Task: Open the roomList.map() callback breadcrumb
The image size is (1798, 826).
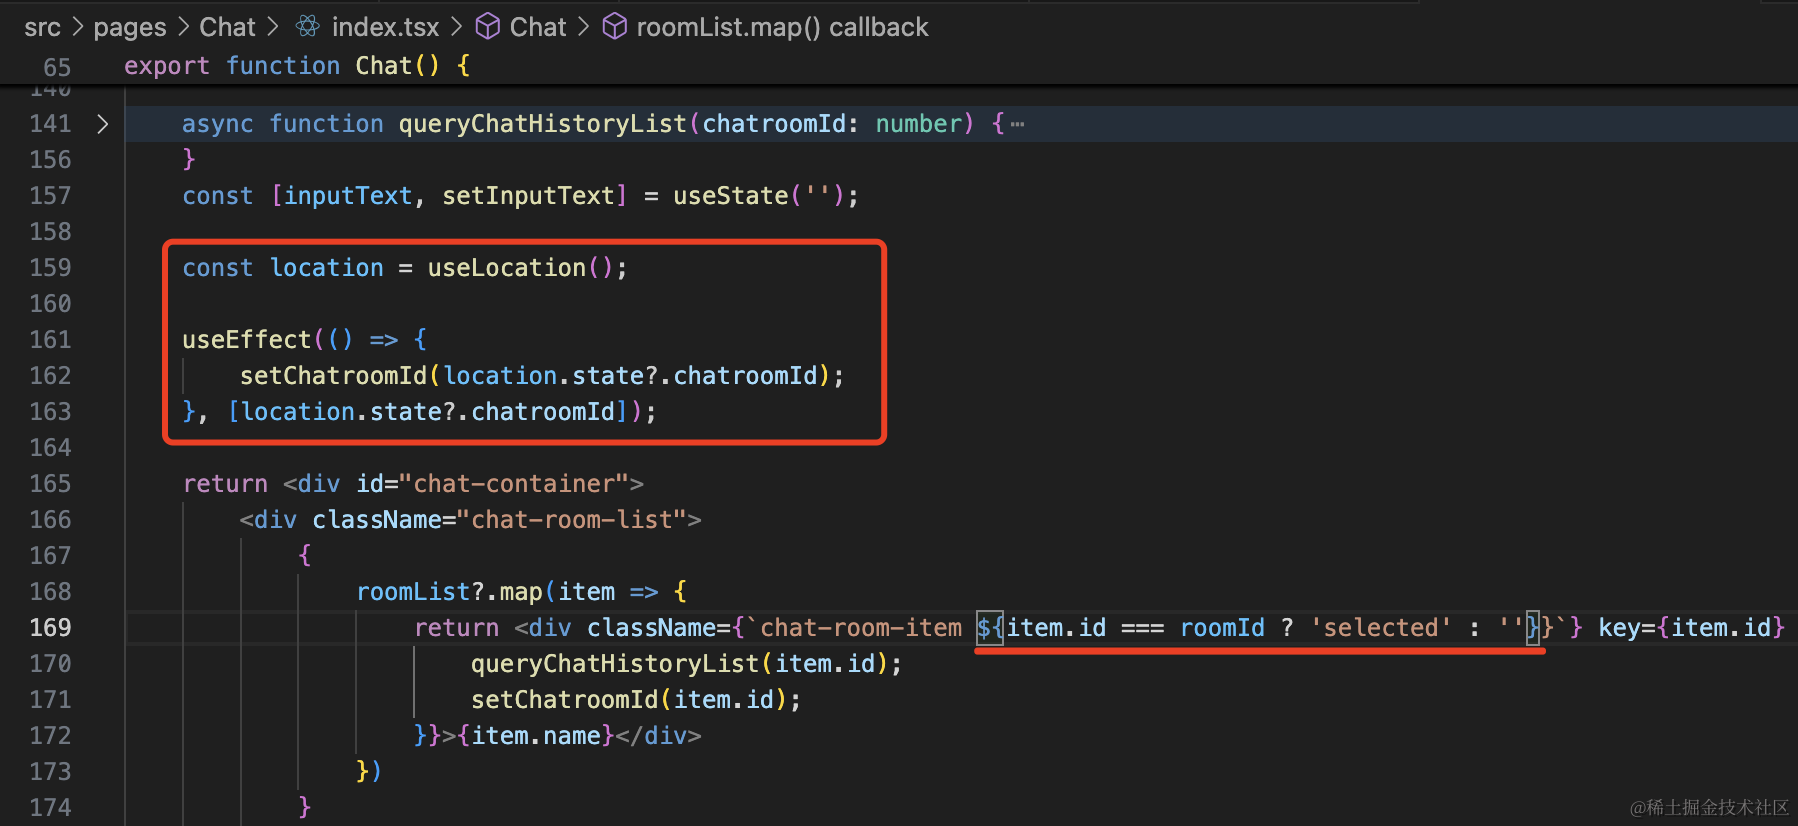Action: coord(782,27)
